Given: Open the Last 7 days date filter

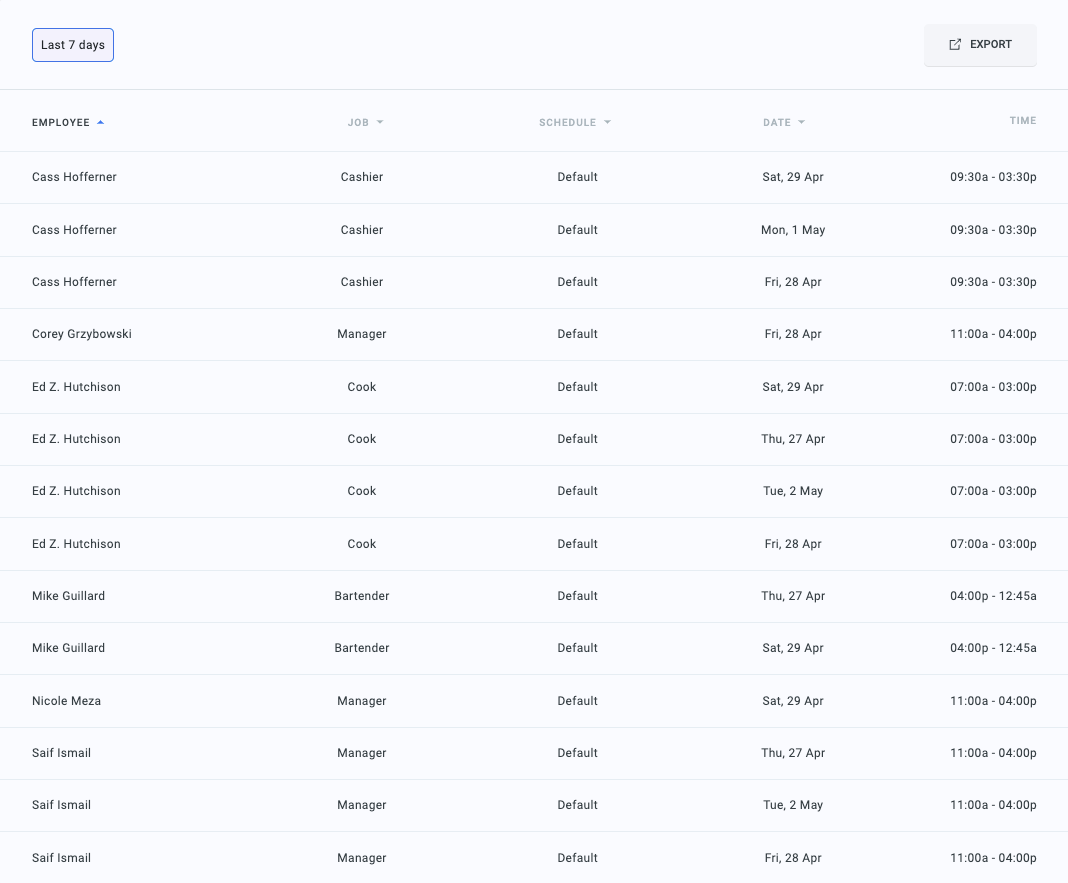Looking at the screenshot, I should point(73,45).
